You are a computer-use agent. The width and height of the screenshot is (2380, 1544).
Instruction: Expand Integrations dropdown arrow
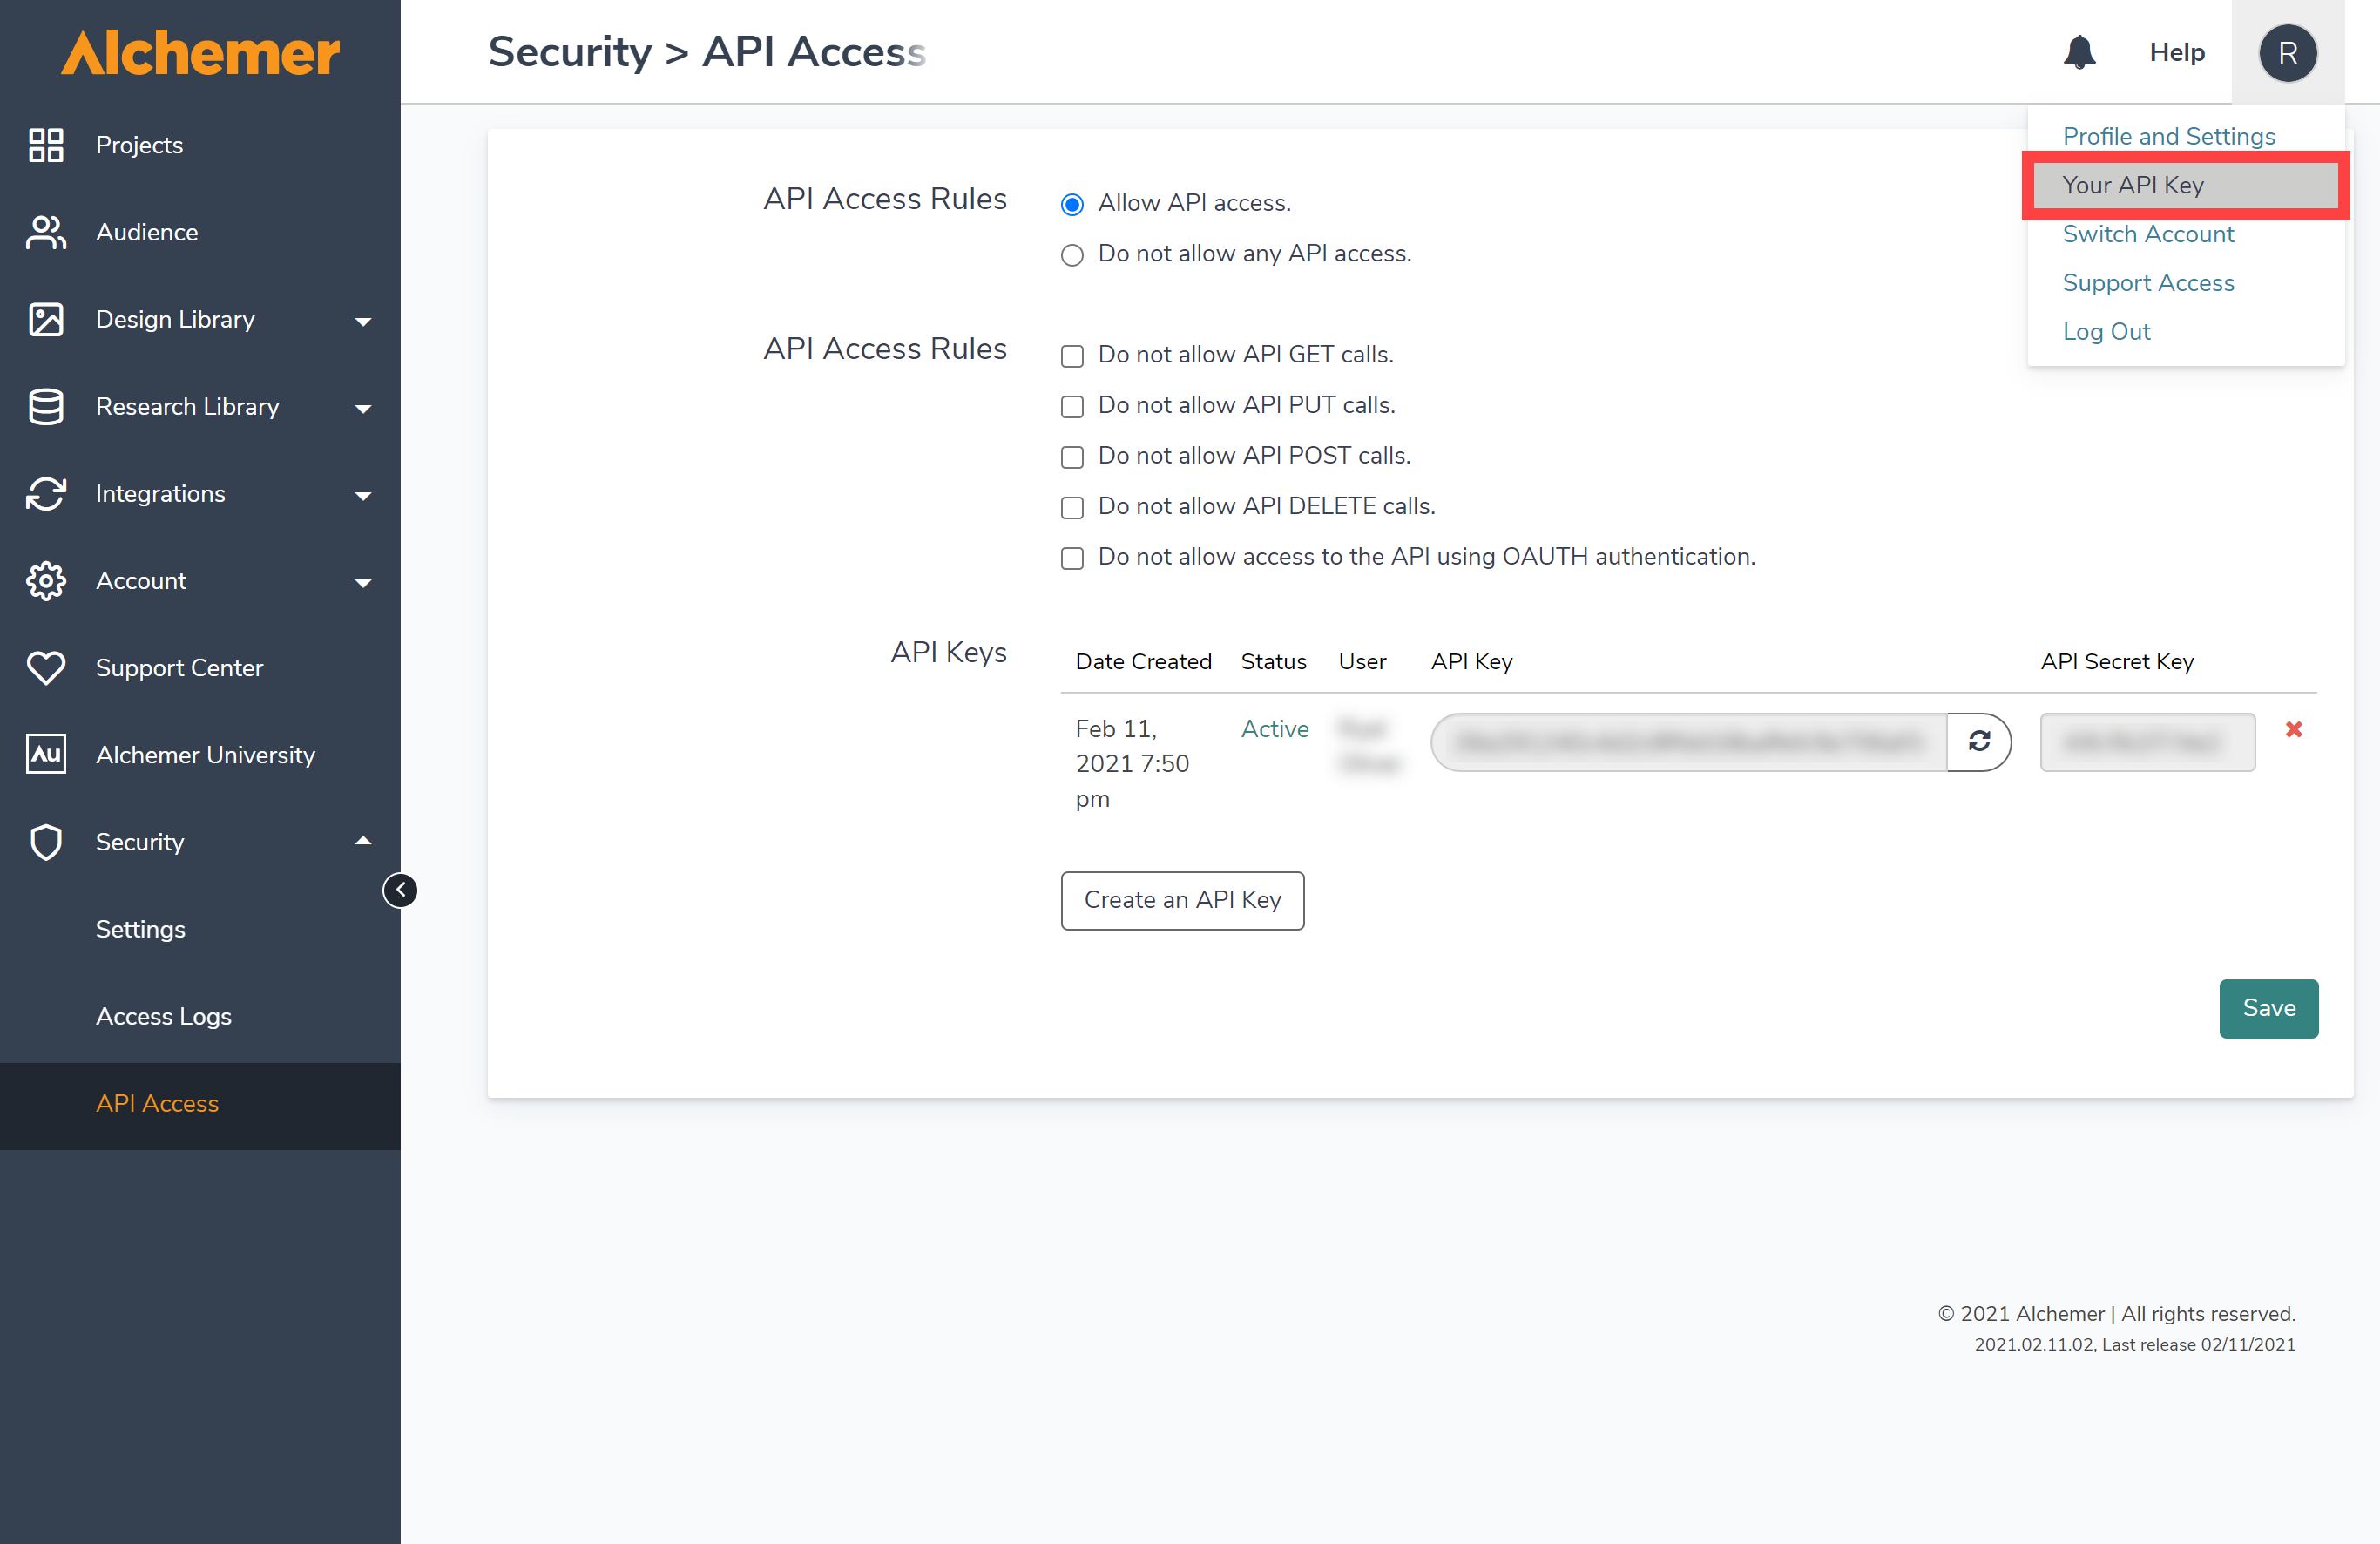pyautogui.click(x=363, y=495)
